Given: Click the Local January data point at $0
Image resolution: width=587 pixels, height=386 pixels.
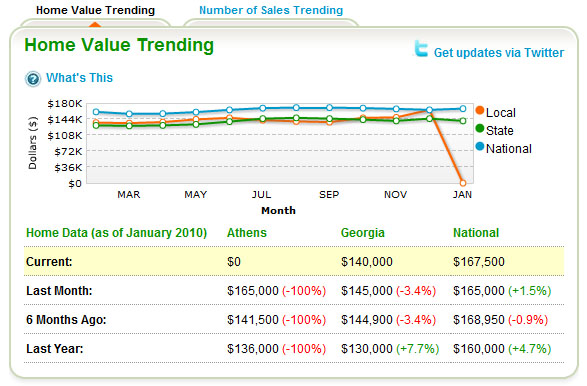Looking at the screenshot, I should point(463,183).
